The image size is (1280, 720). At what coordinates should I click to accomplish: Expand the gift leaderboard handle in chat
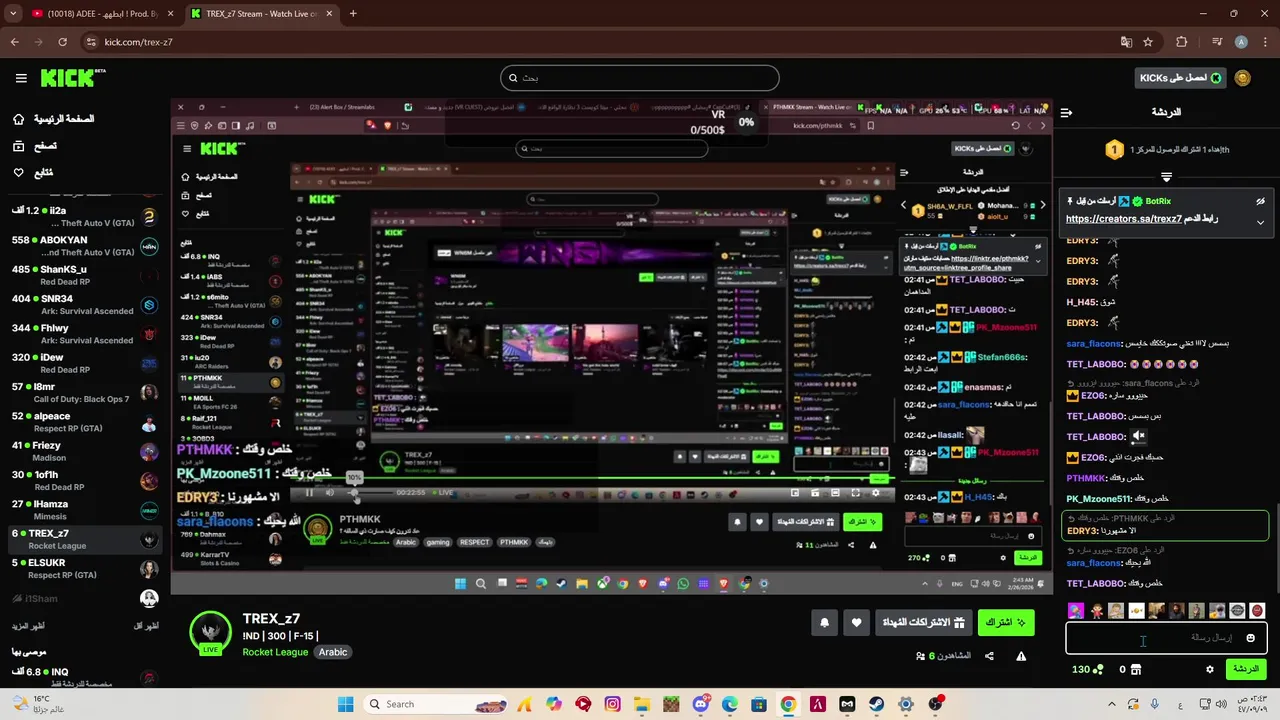coord(1166,177)
